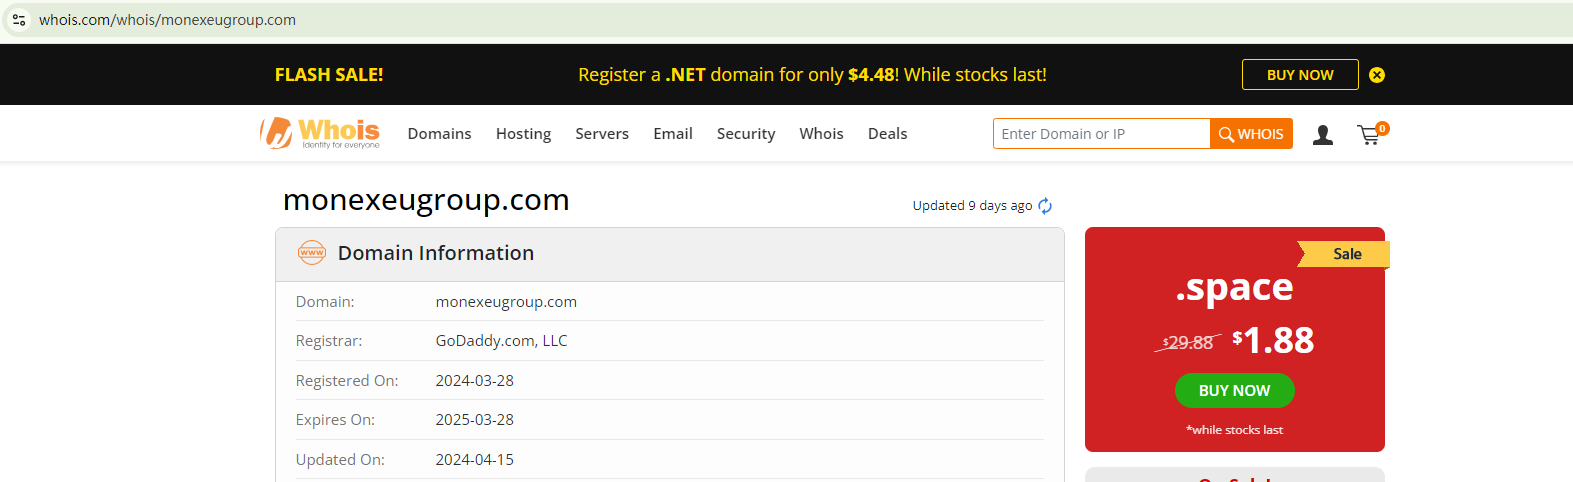Click the green BUY NOW button
The height and width of the screenshot is (482, 1573).
click(x=1234, y=391)
